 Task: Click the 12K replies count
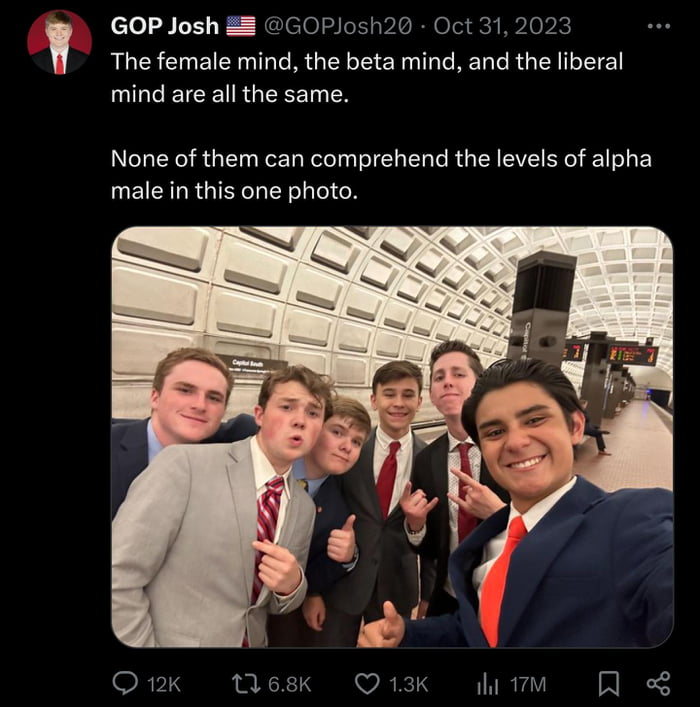click(163, 684)
